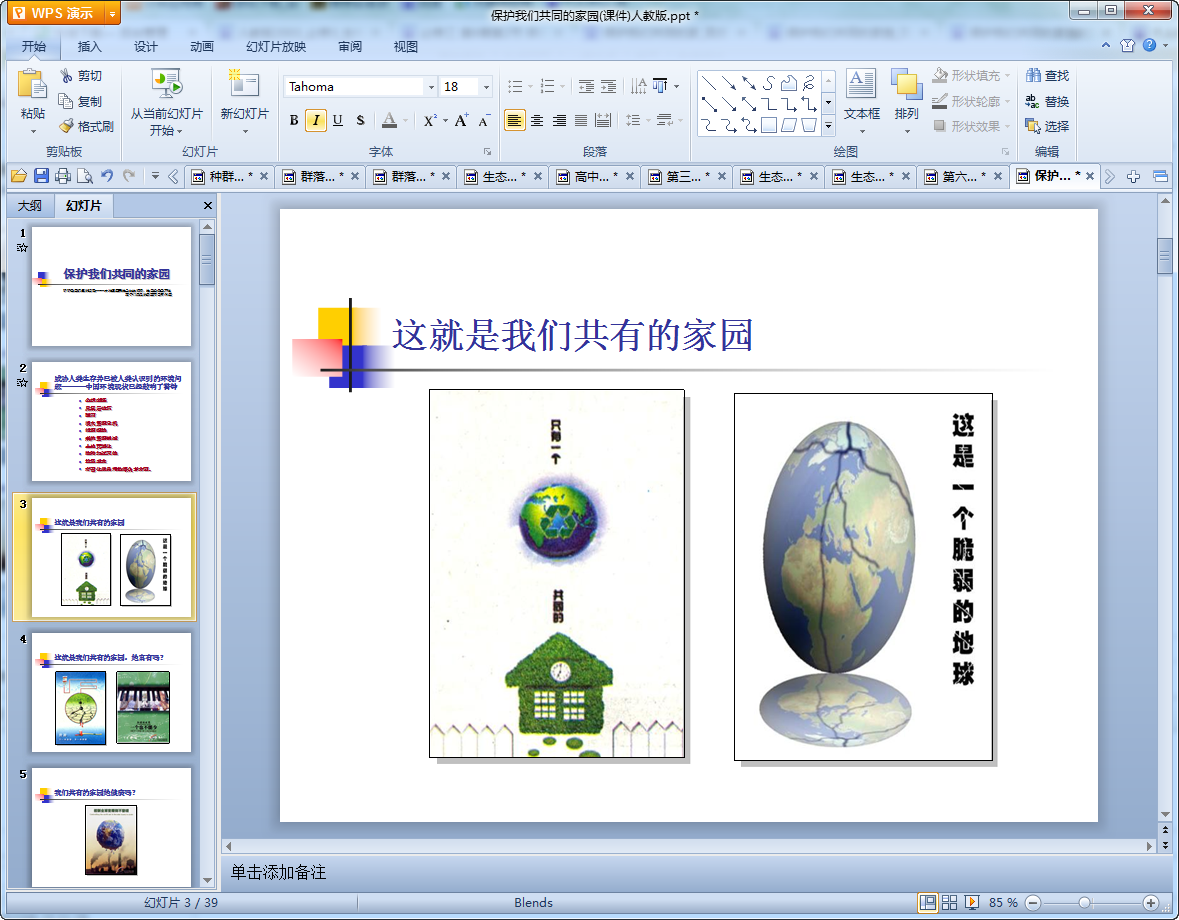Image resolution: width=1179 pixels, height=920 pixels.
Task: Open the font size 18 dropdown
Action: [486, 87]
